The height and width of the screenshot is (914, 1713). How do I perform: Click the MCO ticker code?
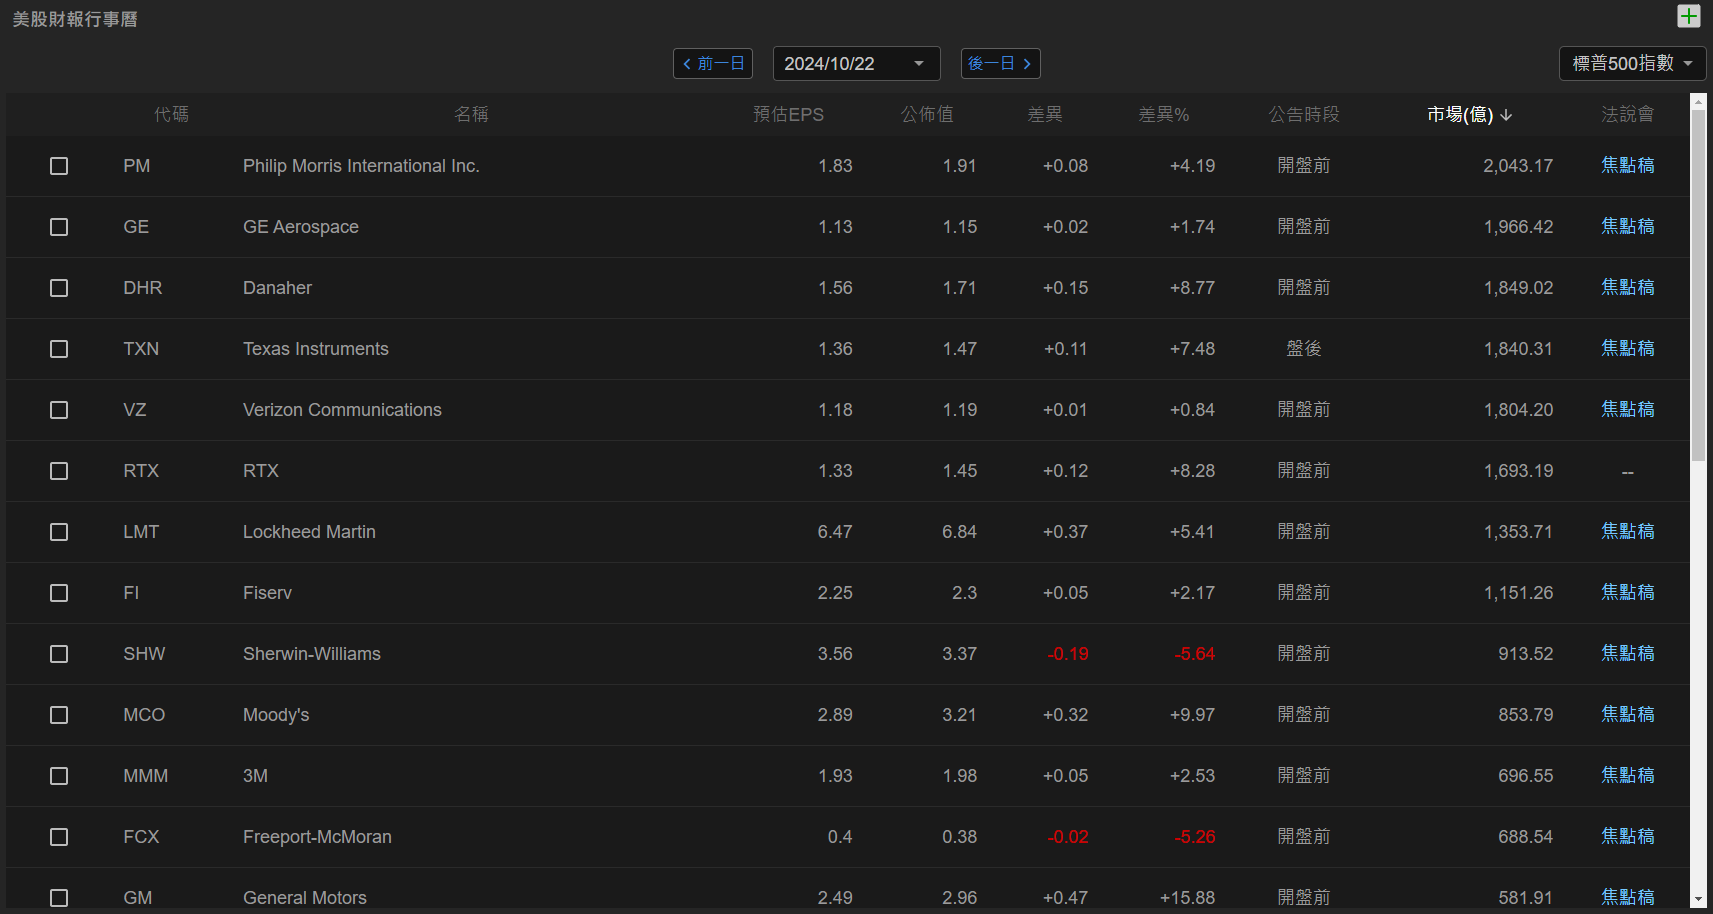144,715
